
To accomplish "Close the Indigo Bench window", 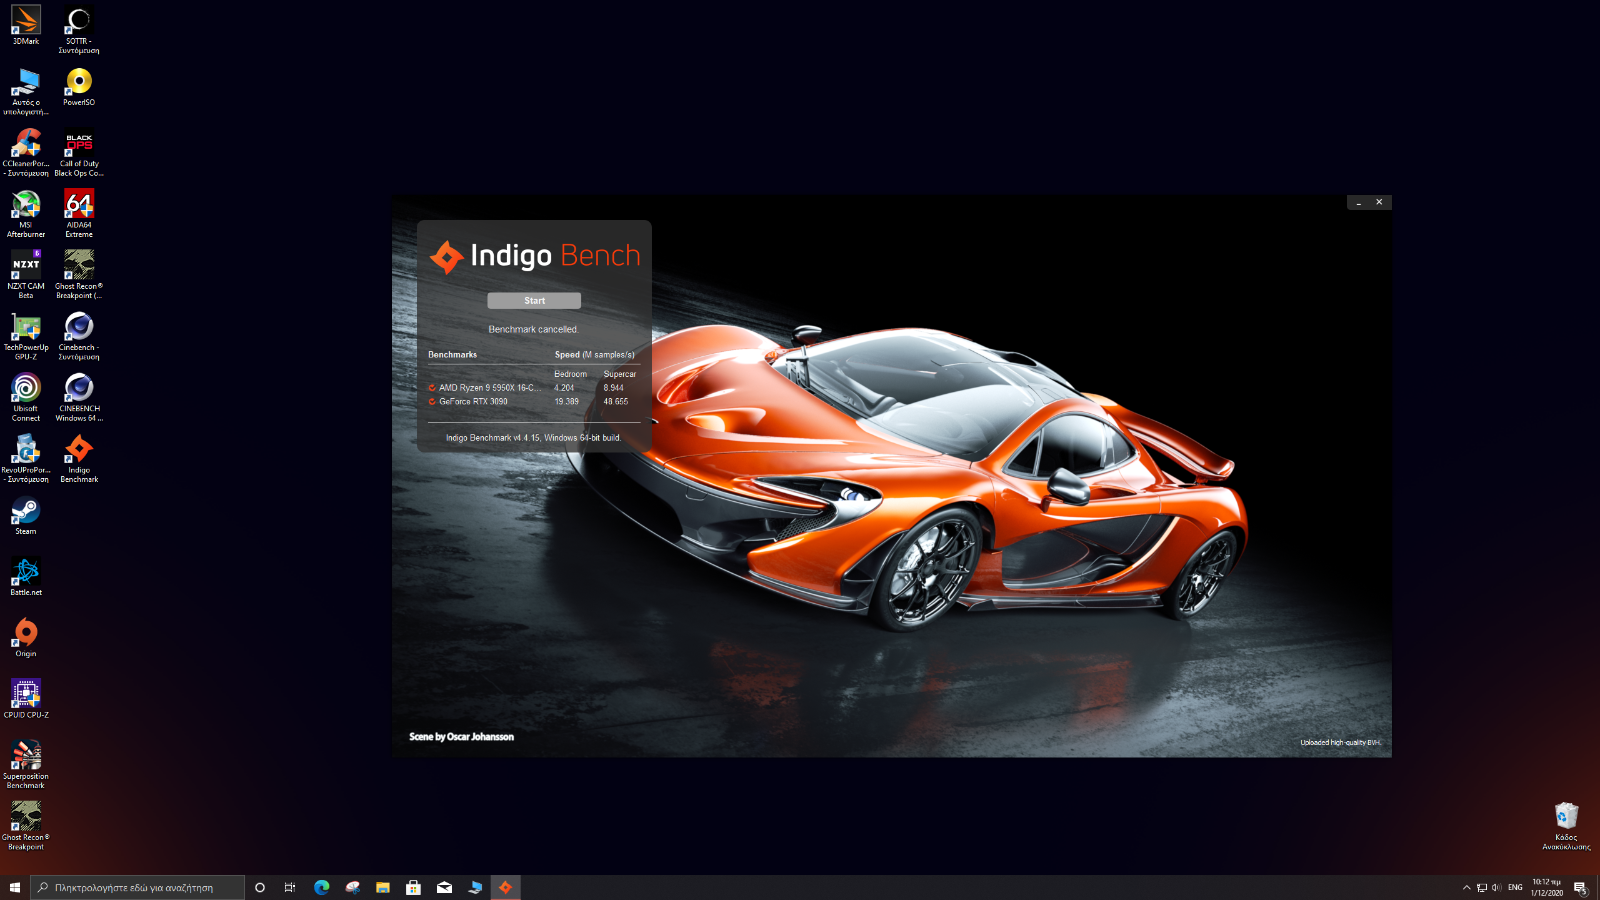I will (1379, 202).
